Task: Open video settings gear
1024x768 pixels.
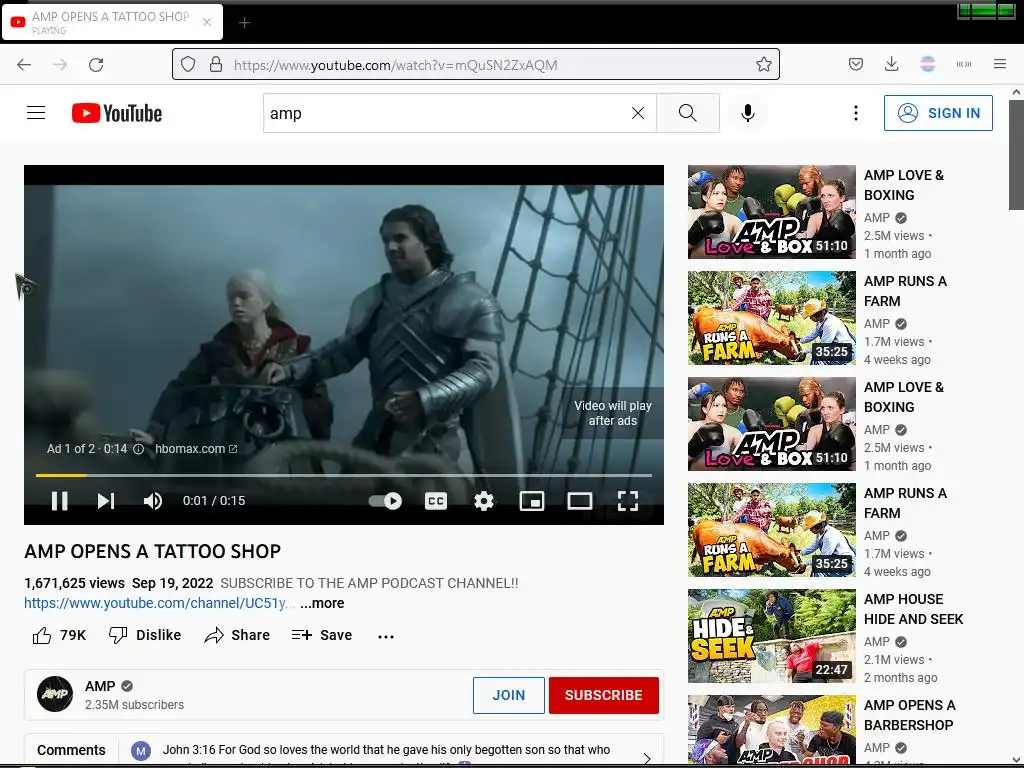Action: click(483, 501)
